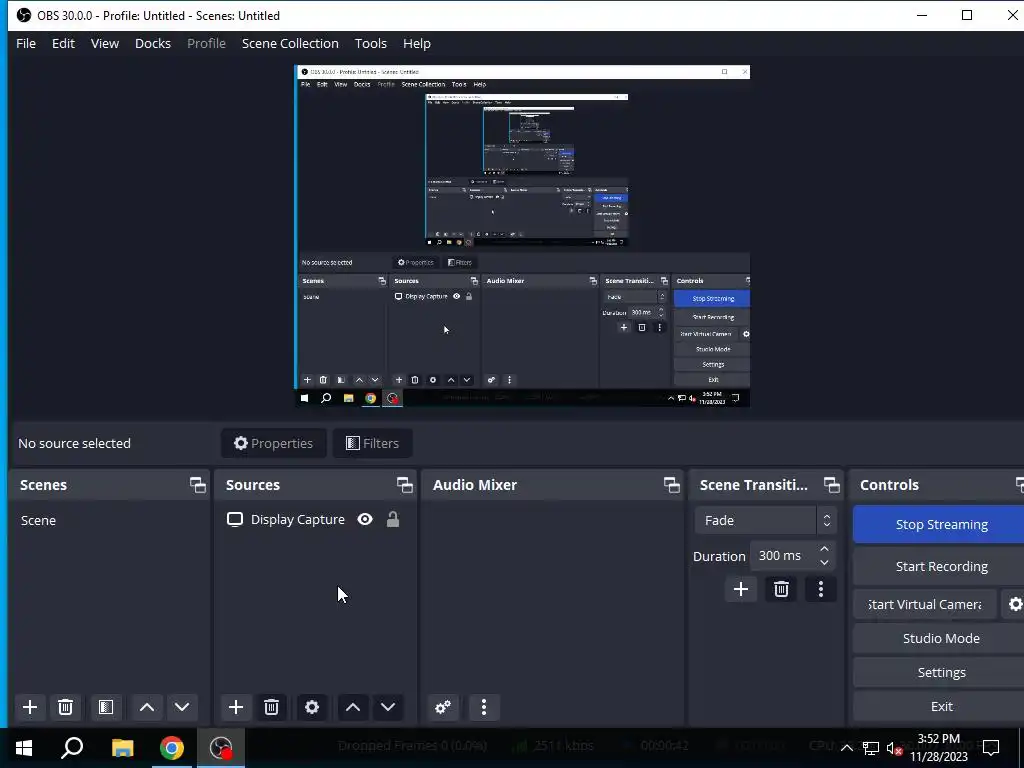Add a new scene with plus icon
Screen dimensions: 1024x768
point(29,707)
